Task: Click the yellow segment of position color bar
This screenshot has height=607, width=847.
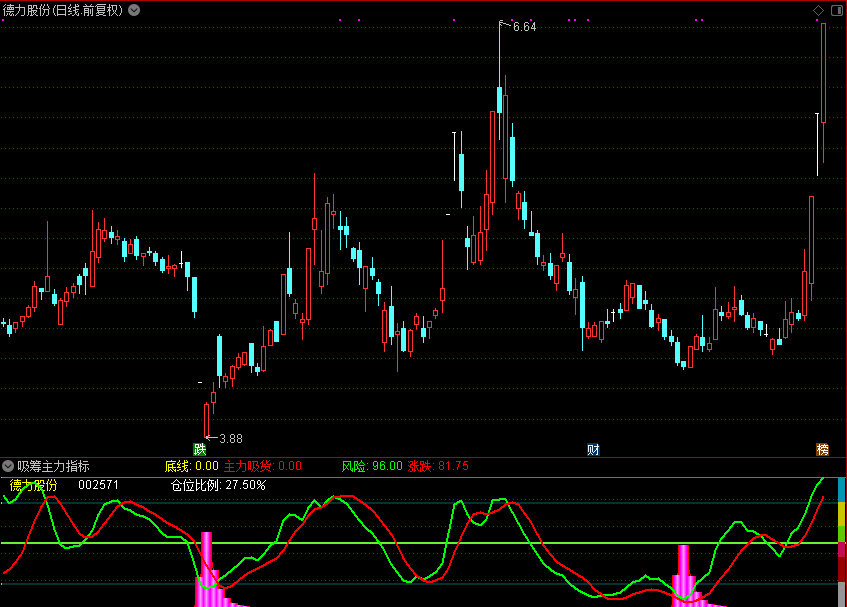Action: coord(841,514)
